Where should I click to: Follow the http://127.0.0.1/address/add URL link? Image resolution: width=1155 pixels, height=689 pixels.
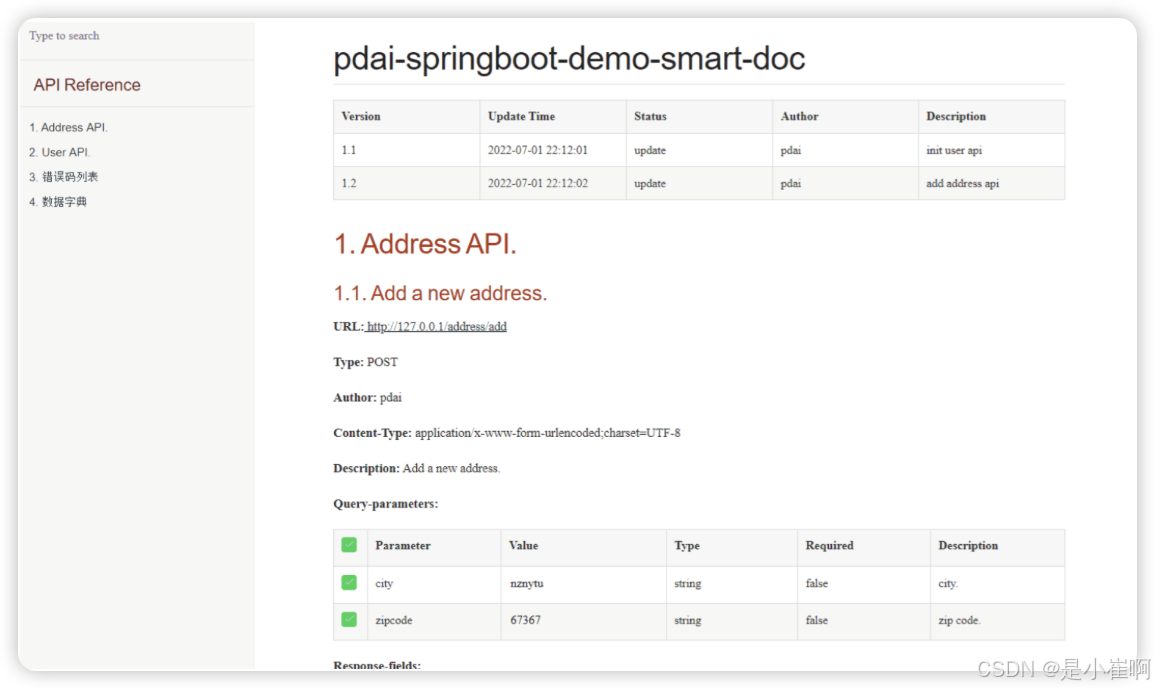(437, 326)
